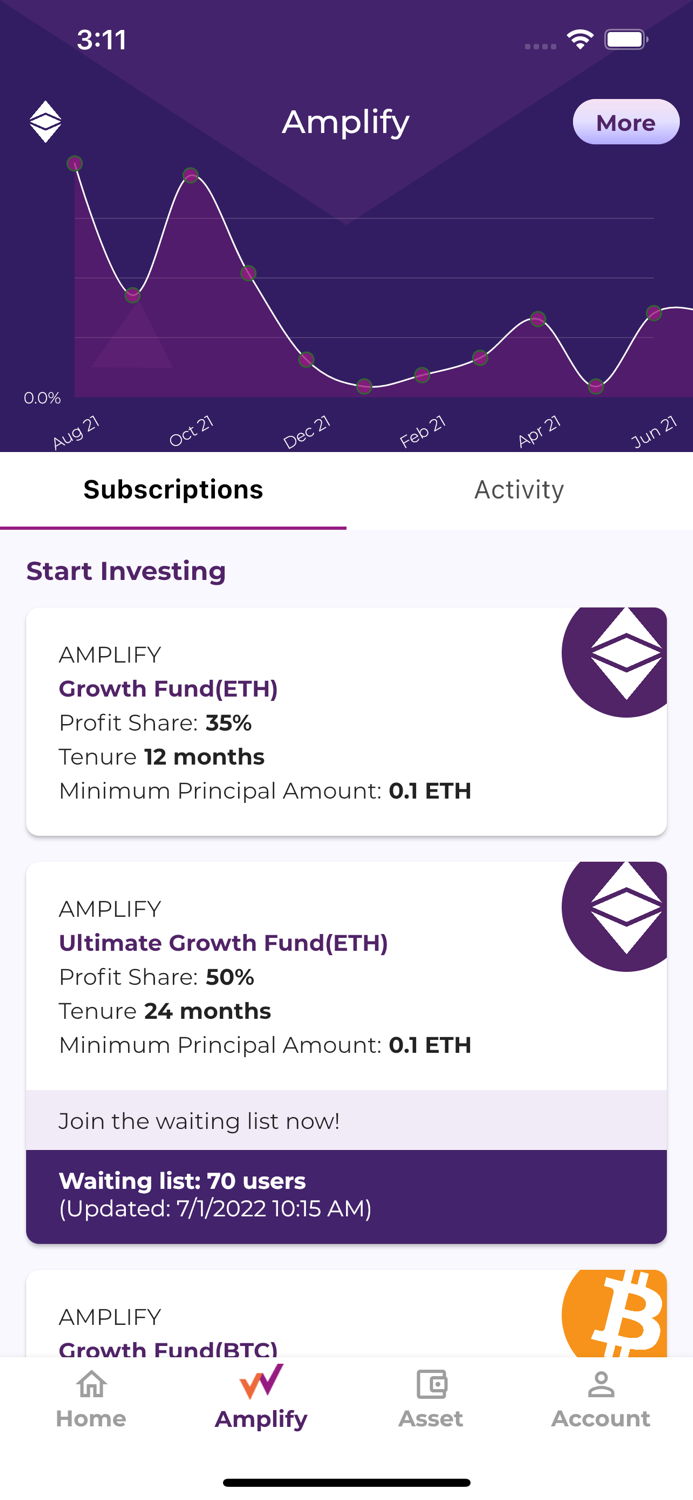Tap the Ethereum logo in the top header
The width and height of the screenshot is (693, 1500).
(x=45, y=120)
